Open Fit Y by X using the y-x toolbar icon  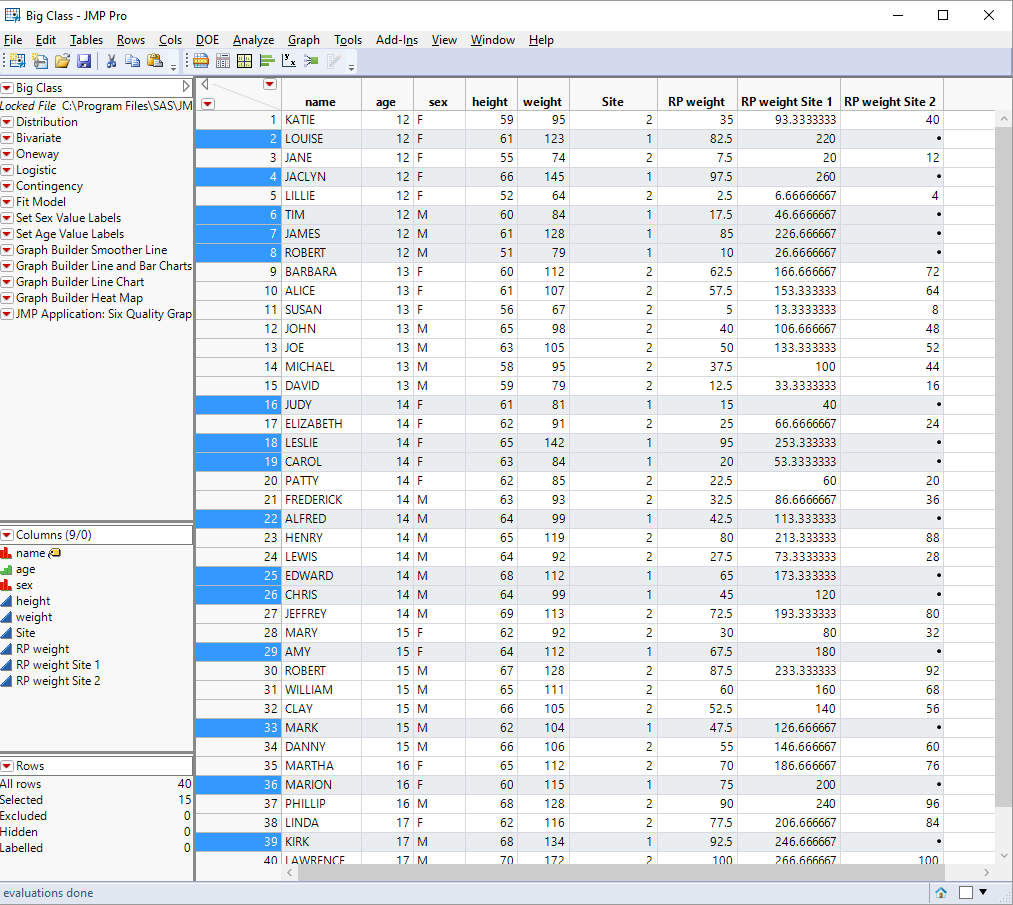pyautogui.click(x=288, y=61)
